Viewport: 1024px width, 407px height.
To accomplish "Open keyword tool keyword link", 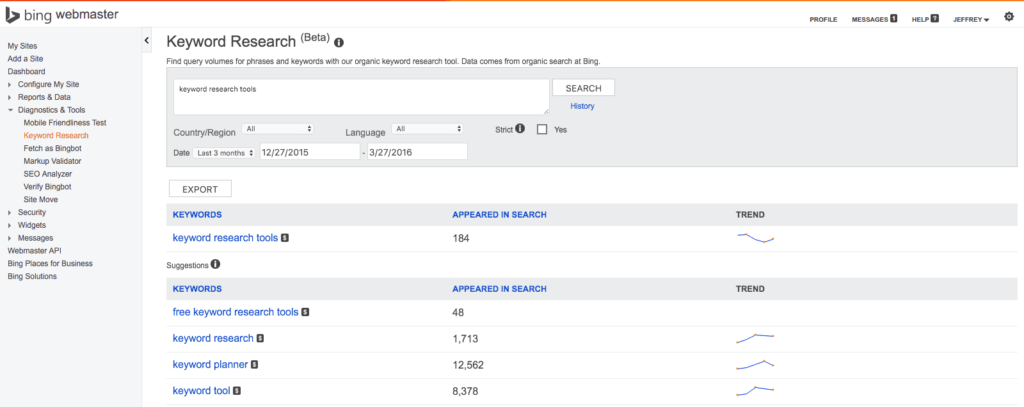I will pyautogui.click(x=201, y=391).
